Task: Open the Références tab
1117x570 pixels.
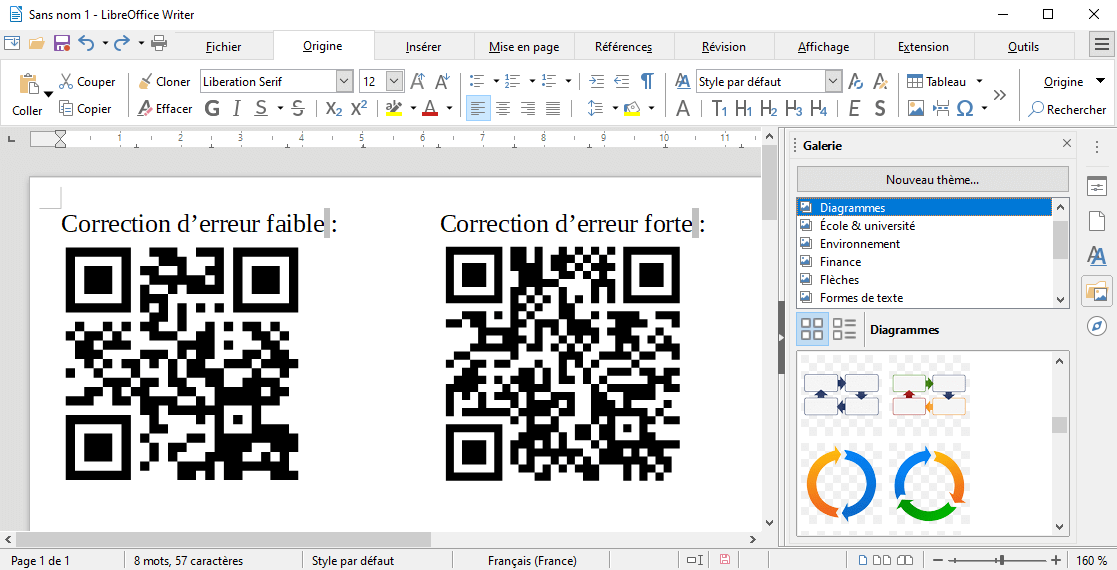Action: coord(623,47)
